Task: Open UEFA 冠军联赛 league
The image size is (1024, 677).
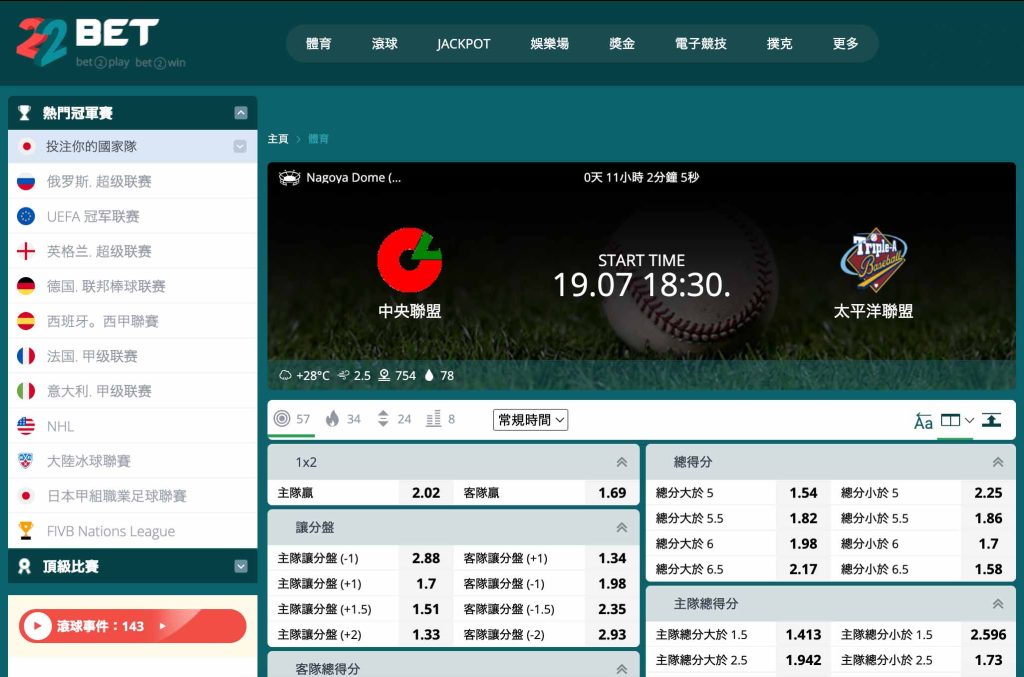Action: click(93, 216)
